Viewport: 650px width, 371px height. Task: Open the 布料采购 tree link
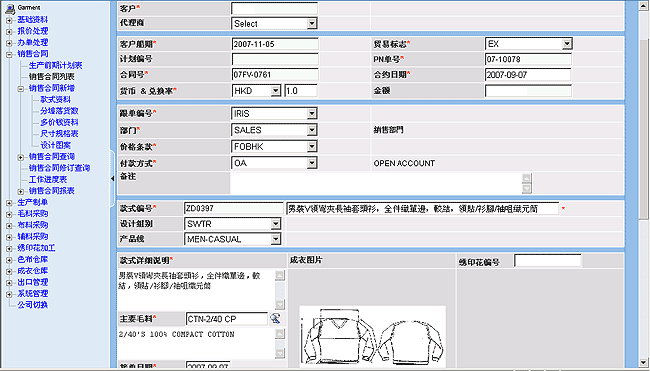click(x=33, y=225)
